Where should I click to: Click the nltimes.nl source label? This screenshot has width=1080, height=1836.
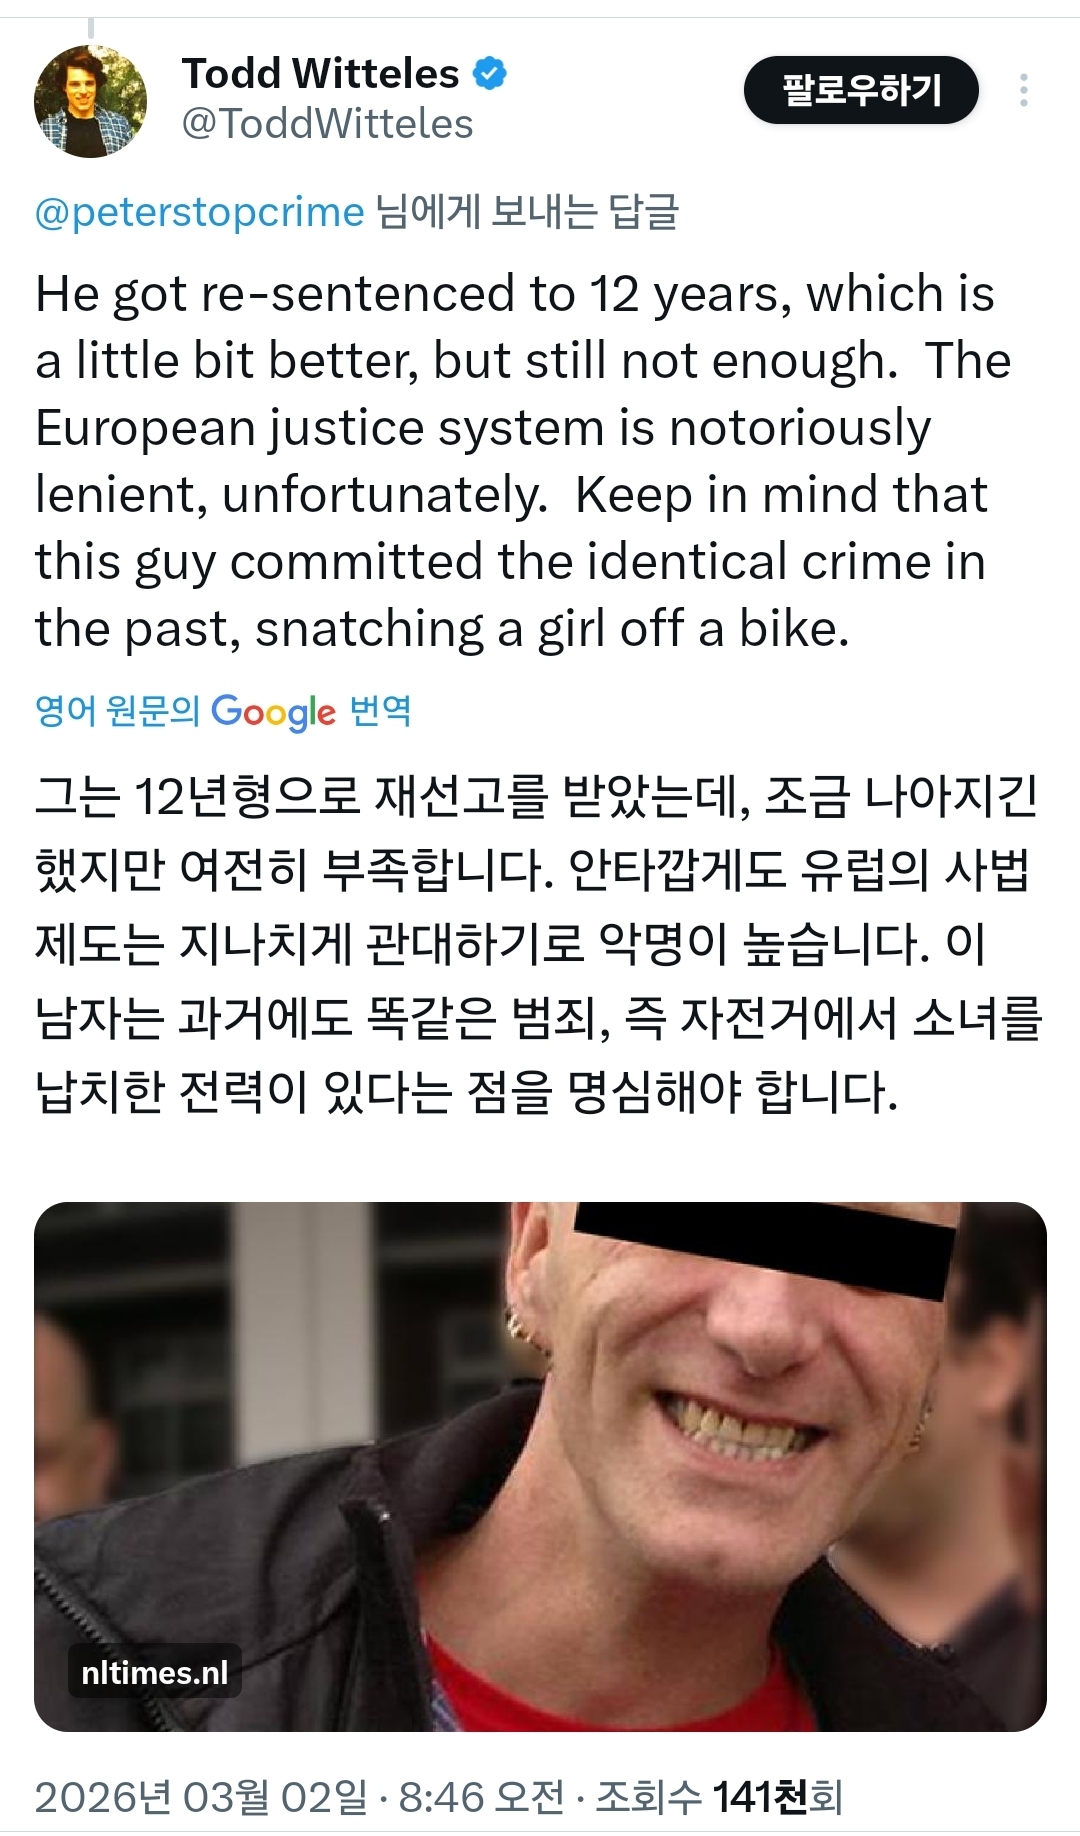click(155, 1672)
